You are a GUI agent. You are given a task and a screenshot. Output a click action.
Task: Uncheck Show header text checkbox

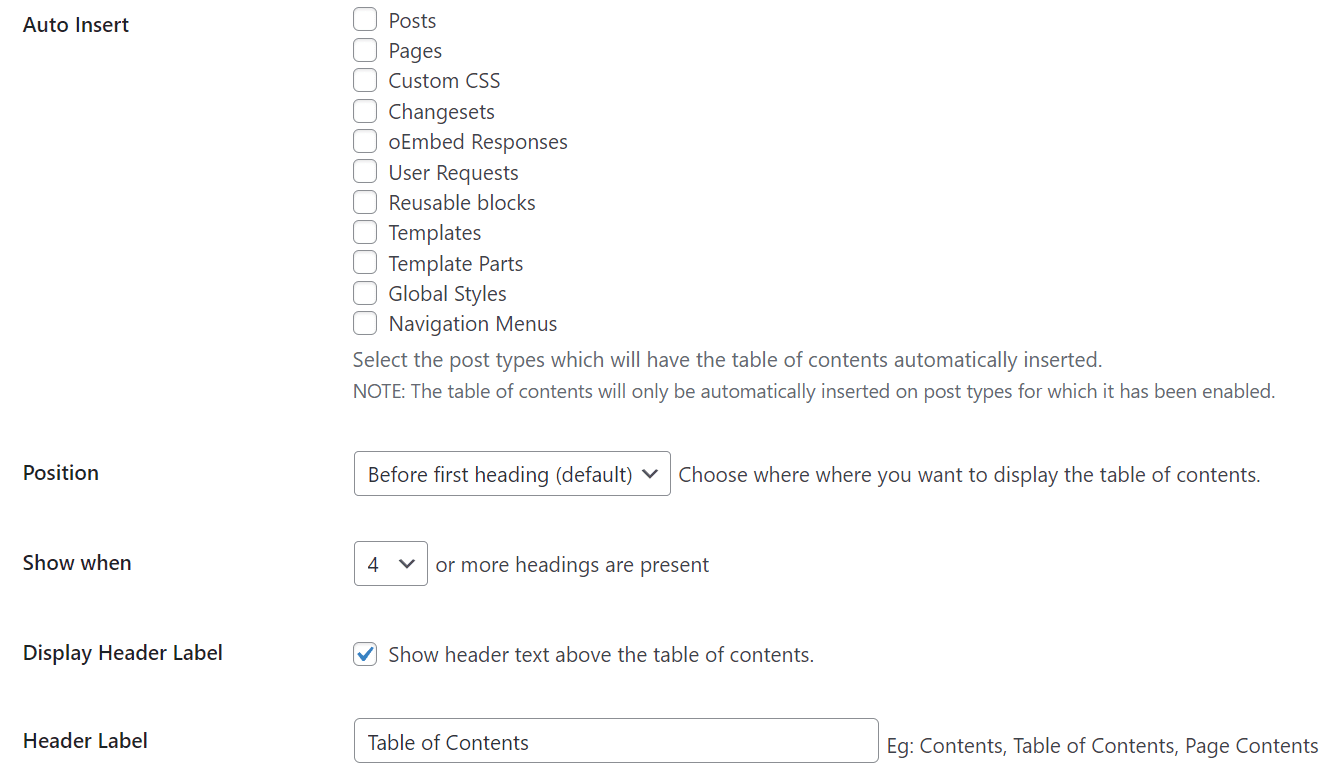click(x=365, y=655)
